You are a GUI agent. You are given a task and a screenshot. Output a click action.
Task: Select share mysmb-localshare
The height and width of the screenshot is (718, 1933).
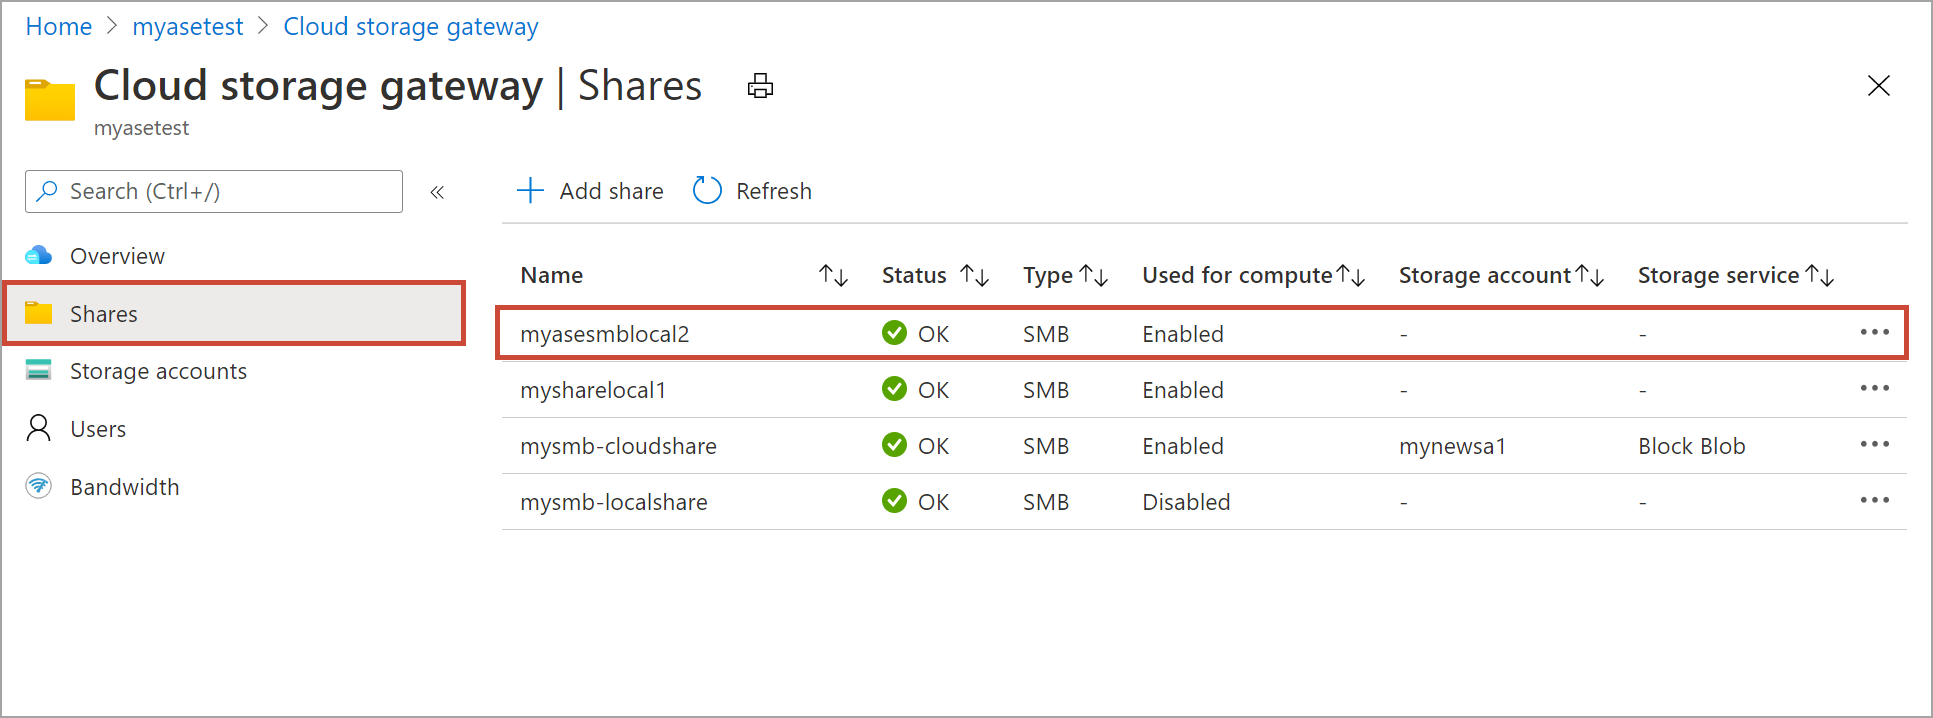[613, 502]
